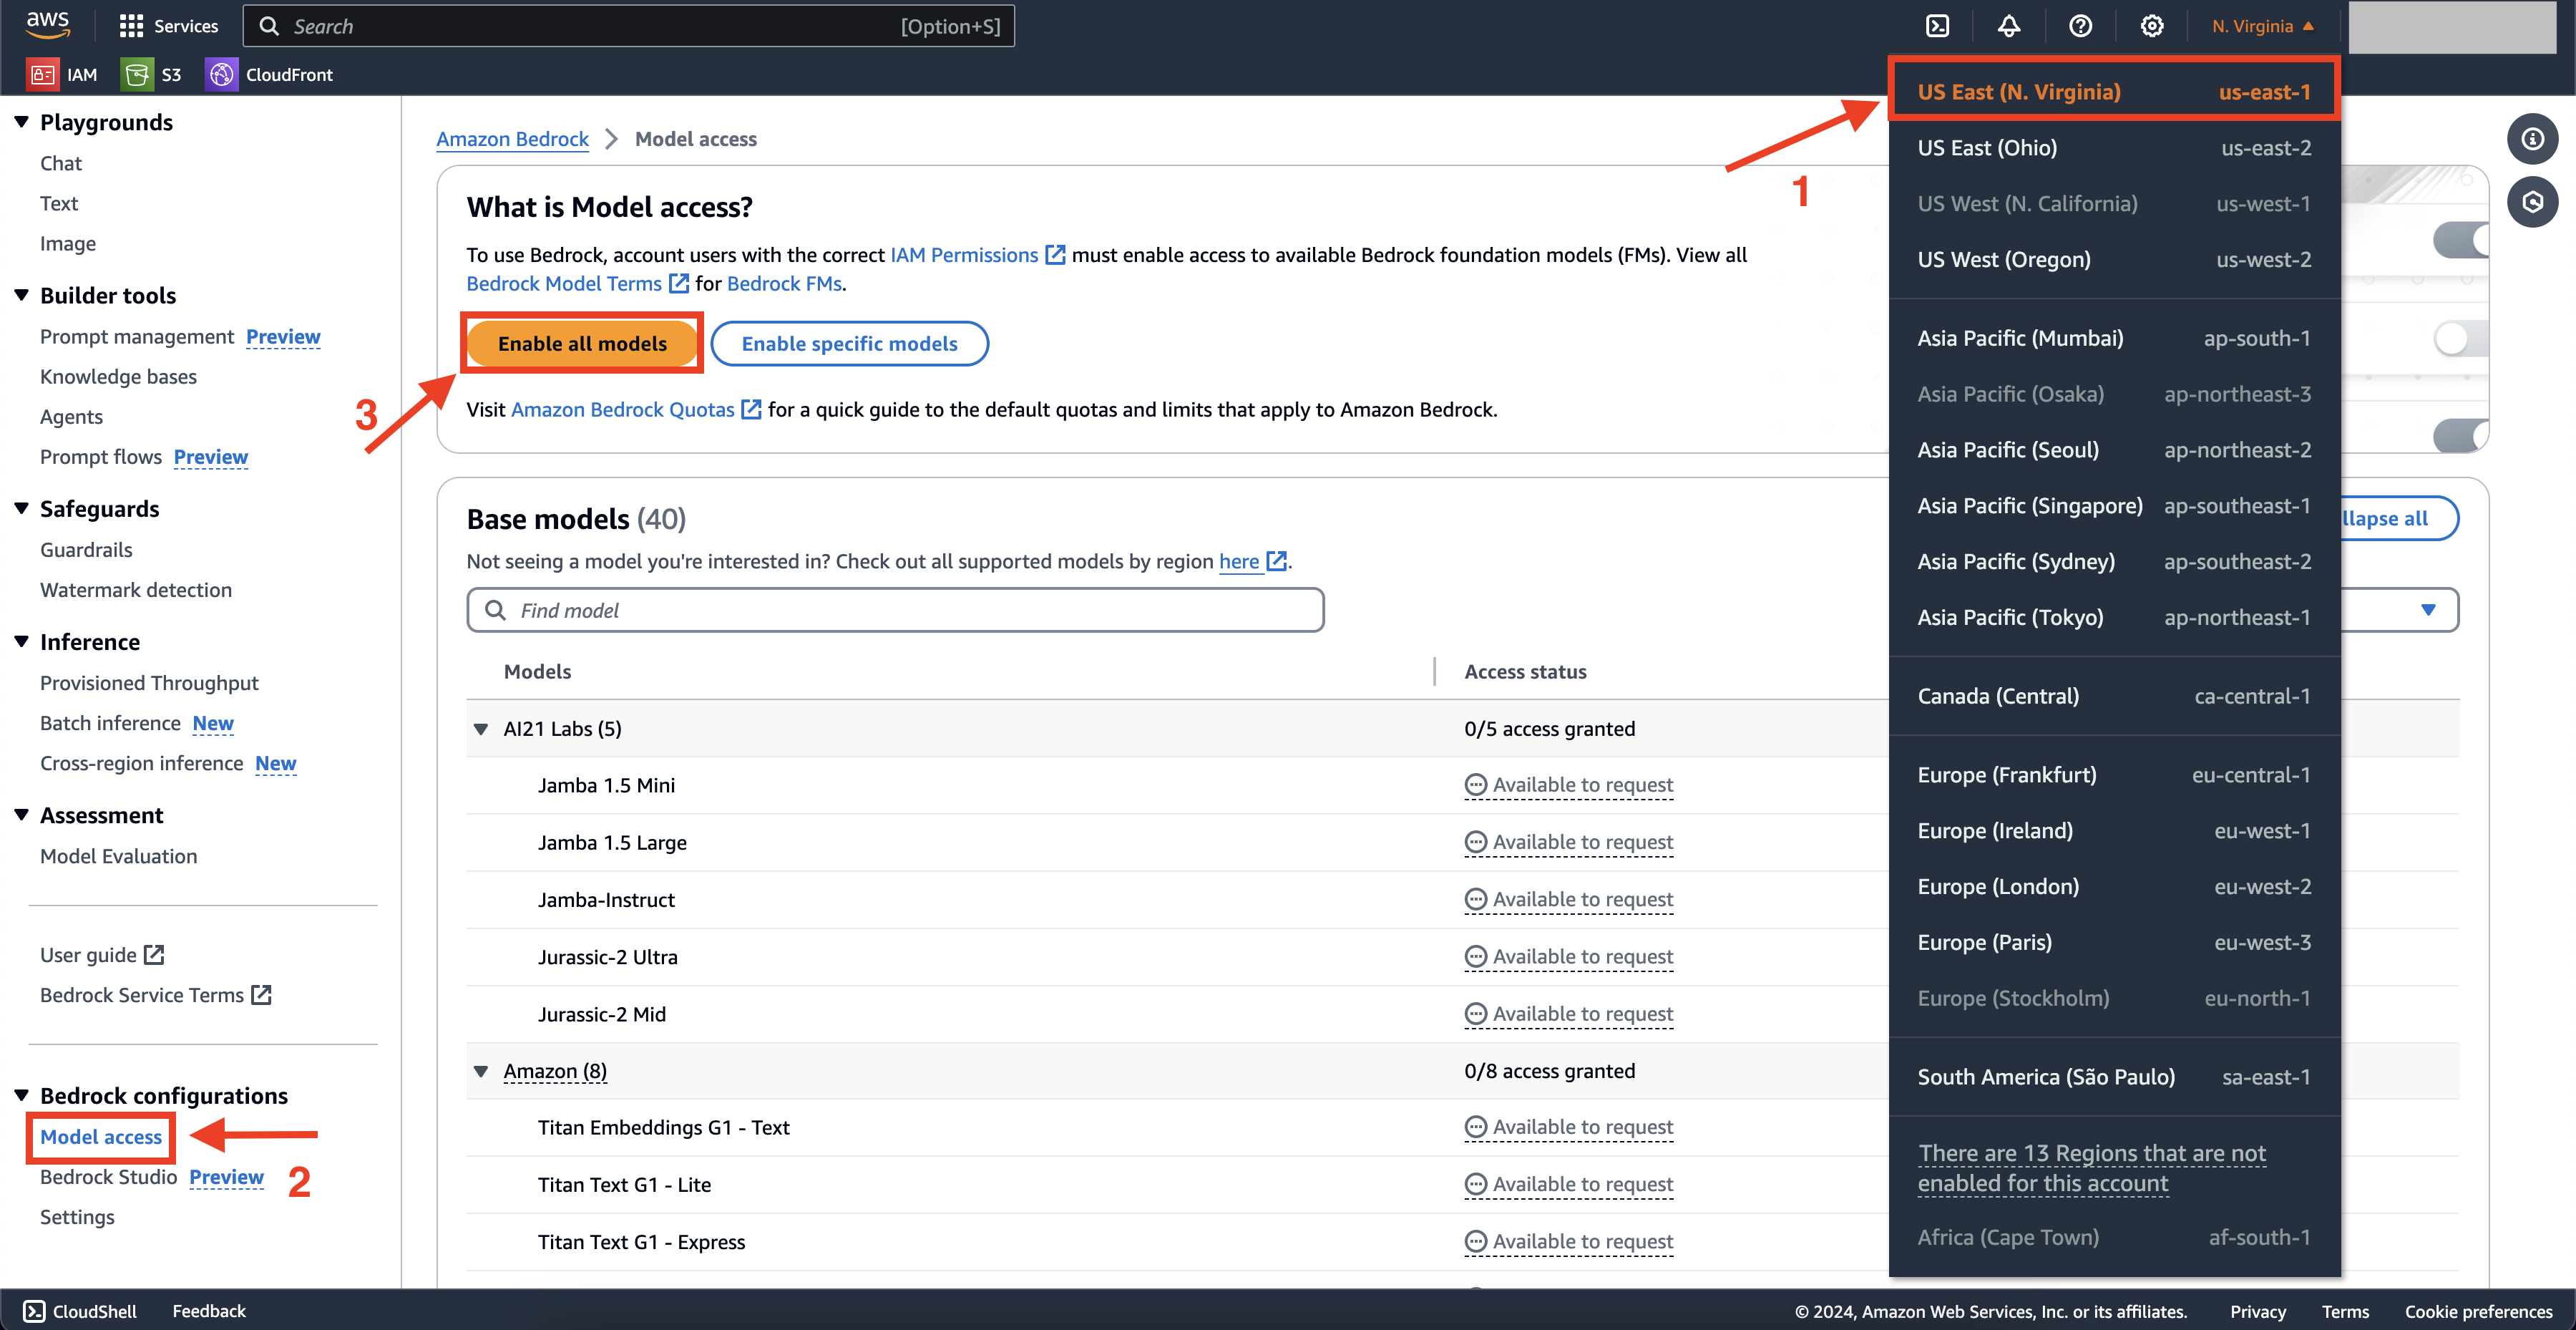
Task: Open the IAM Permissions external link icon
Action: tap(1055, 255)
